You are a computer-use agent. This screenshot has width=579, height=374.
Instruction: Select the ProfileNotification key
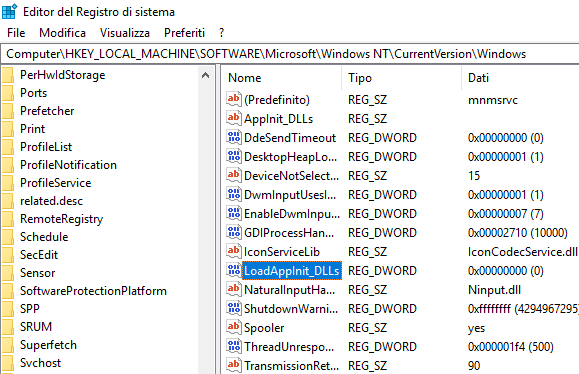68,165
